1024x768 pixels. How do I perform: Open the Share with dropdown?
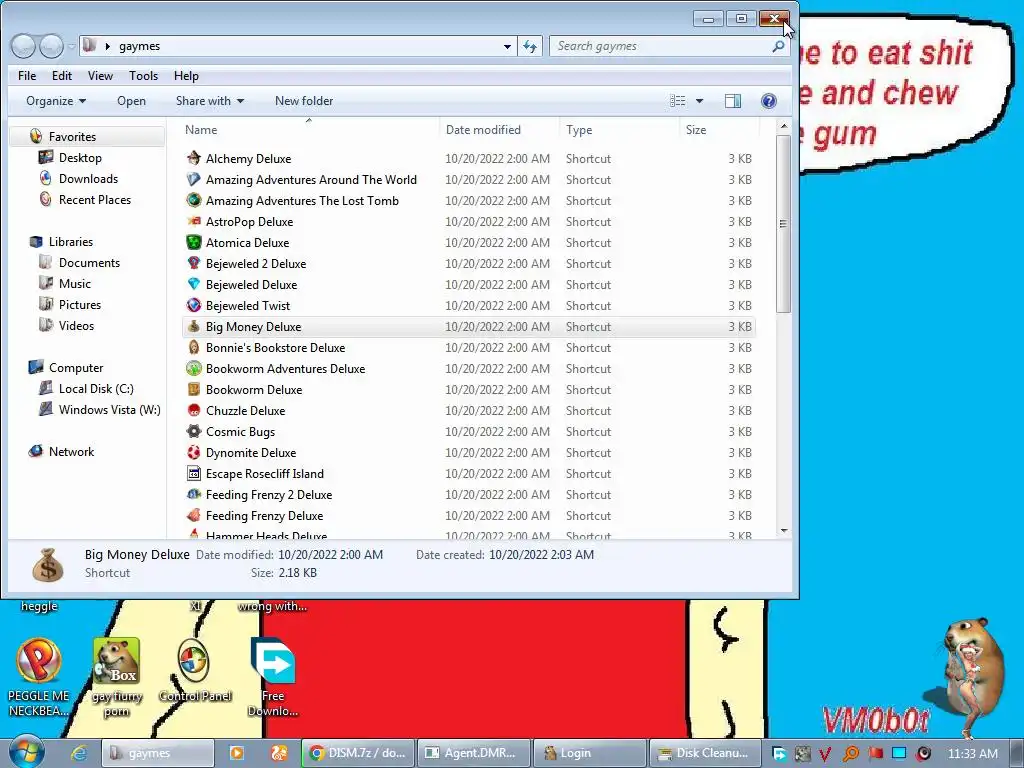(210, 101)
